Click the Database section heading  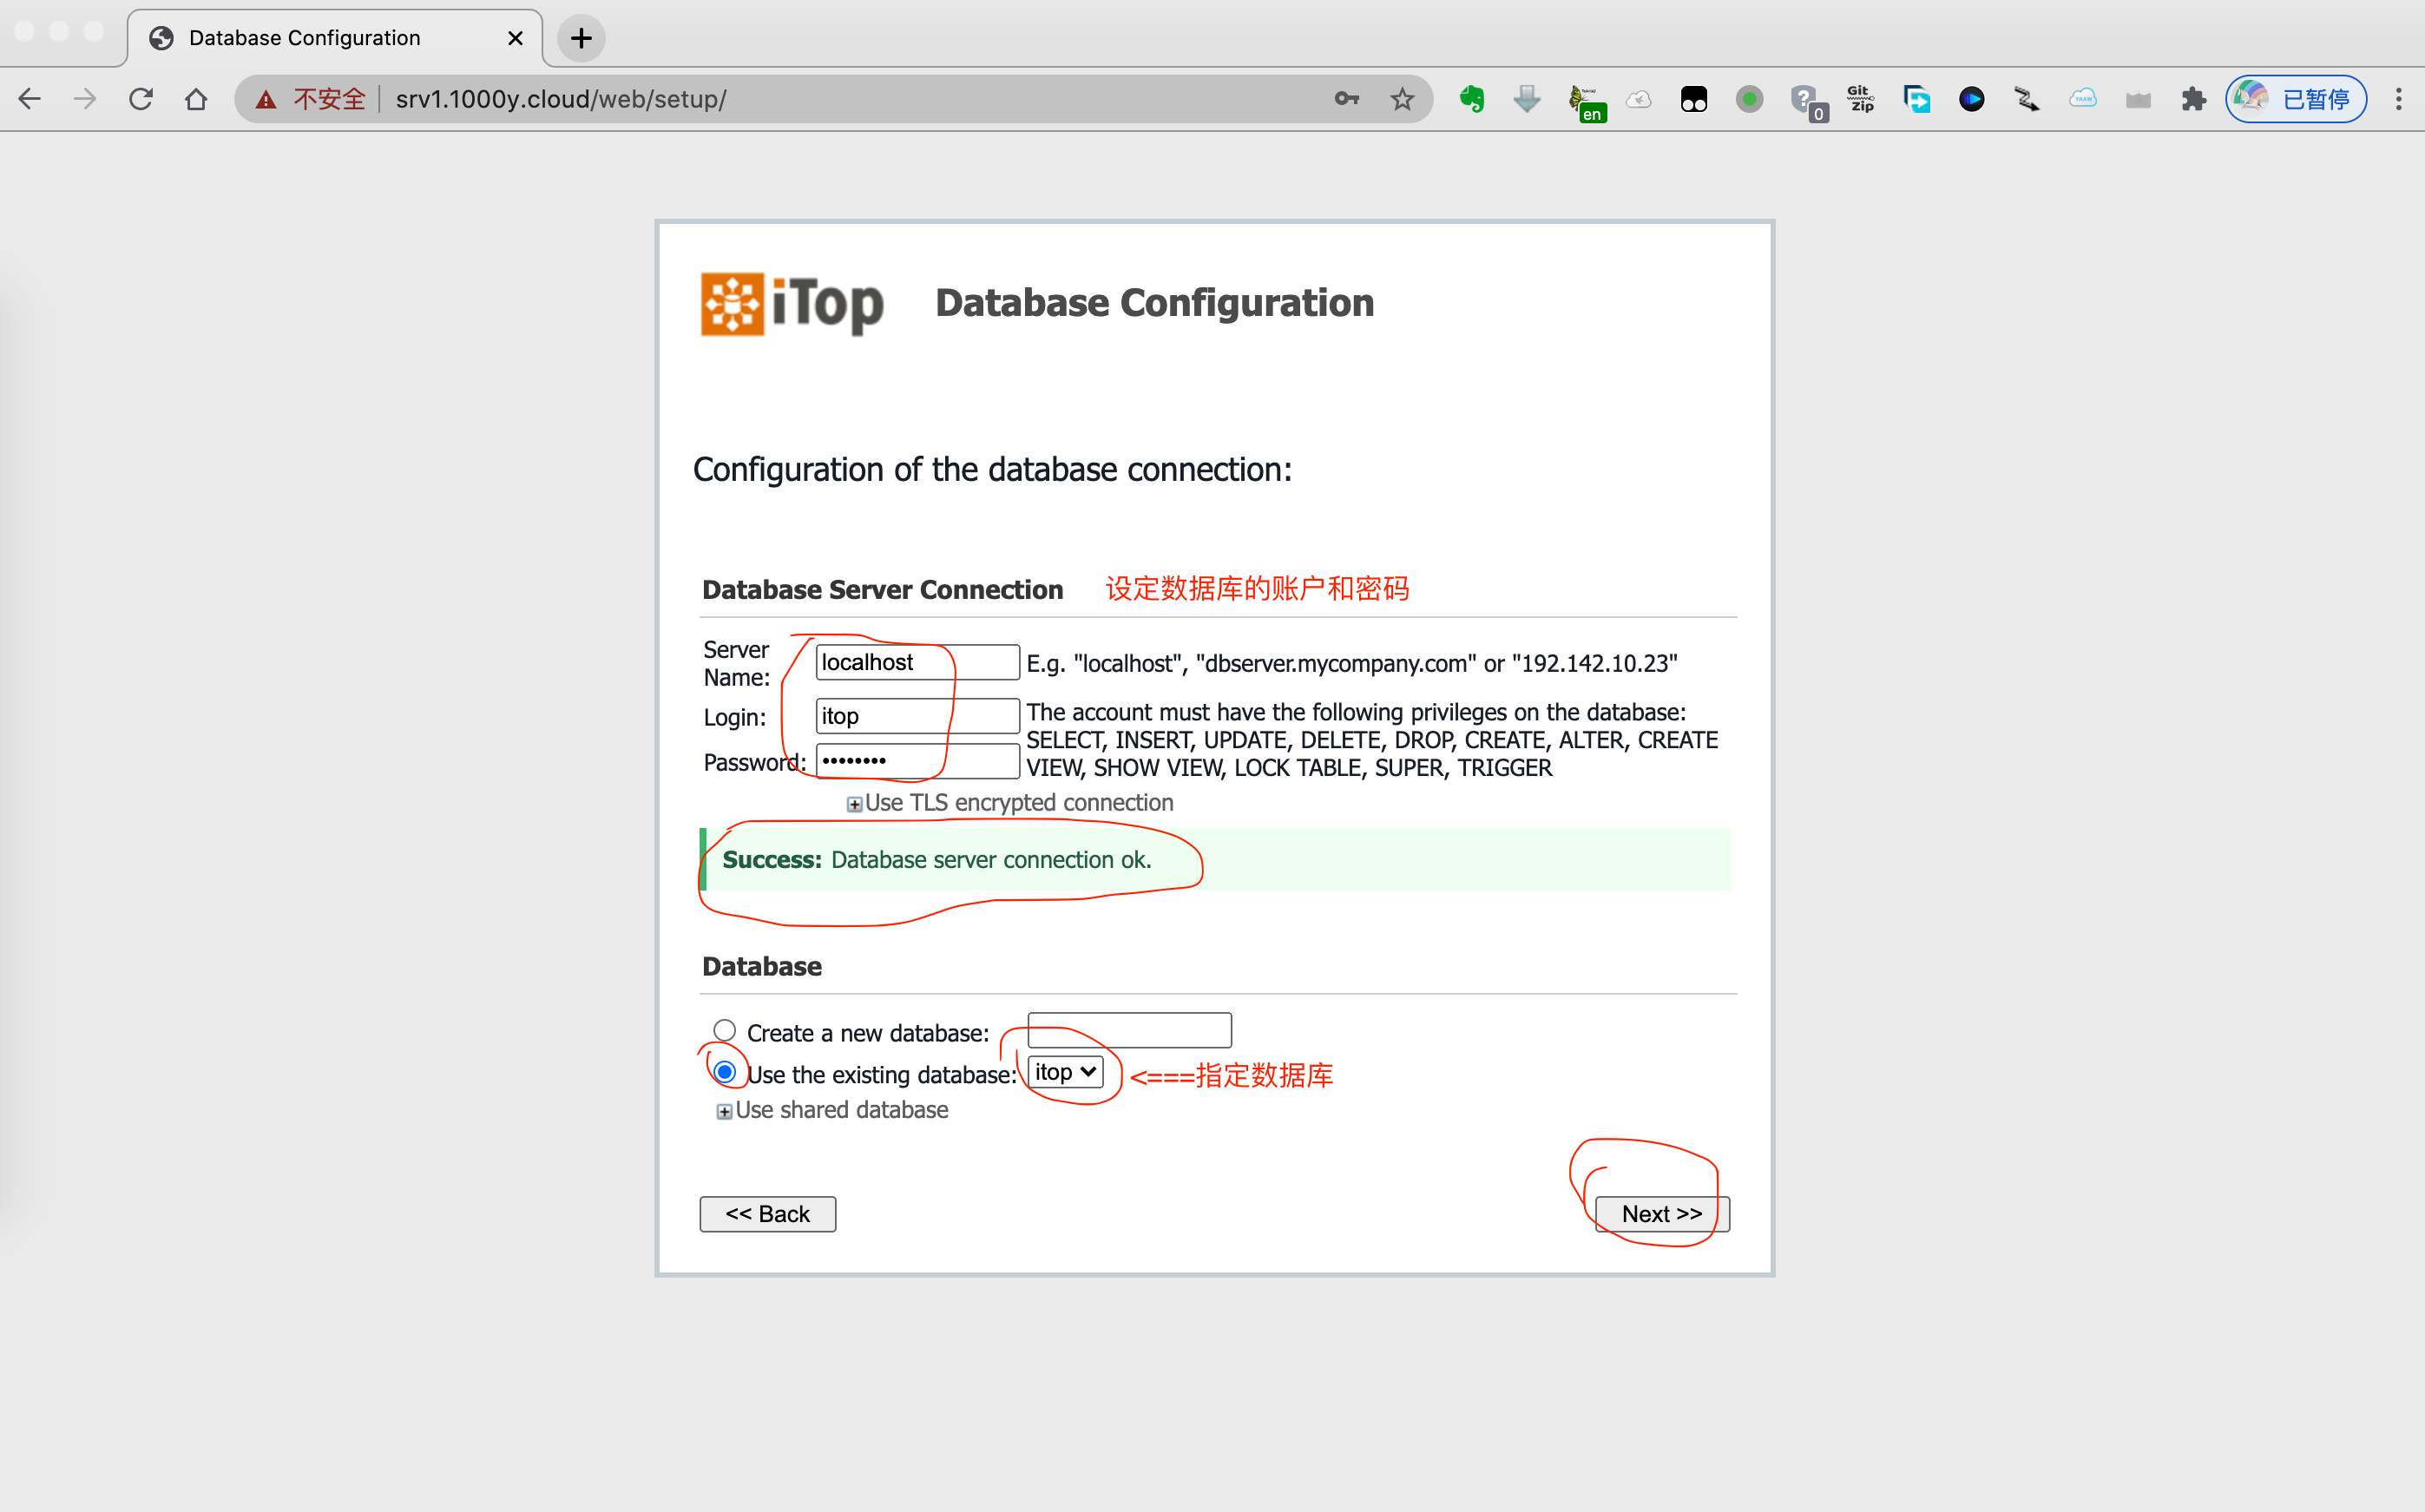[x=762, y=966]
